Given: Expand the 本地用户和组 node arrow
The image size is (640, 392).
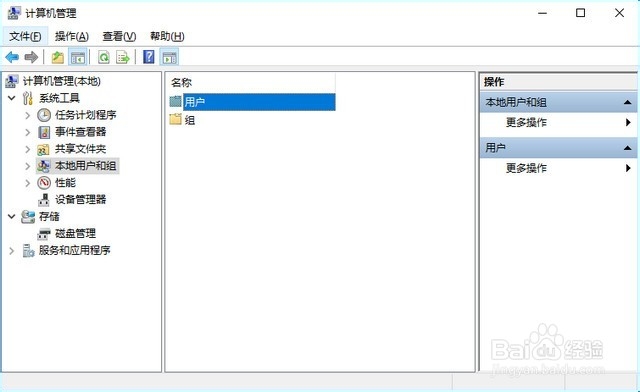Looking at the screenshot, I should tap(27, 166).
